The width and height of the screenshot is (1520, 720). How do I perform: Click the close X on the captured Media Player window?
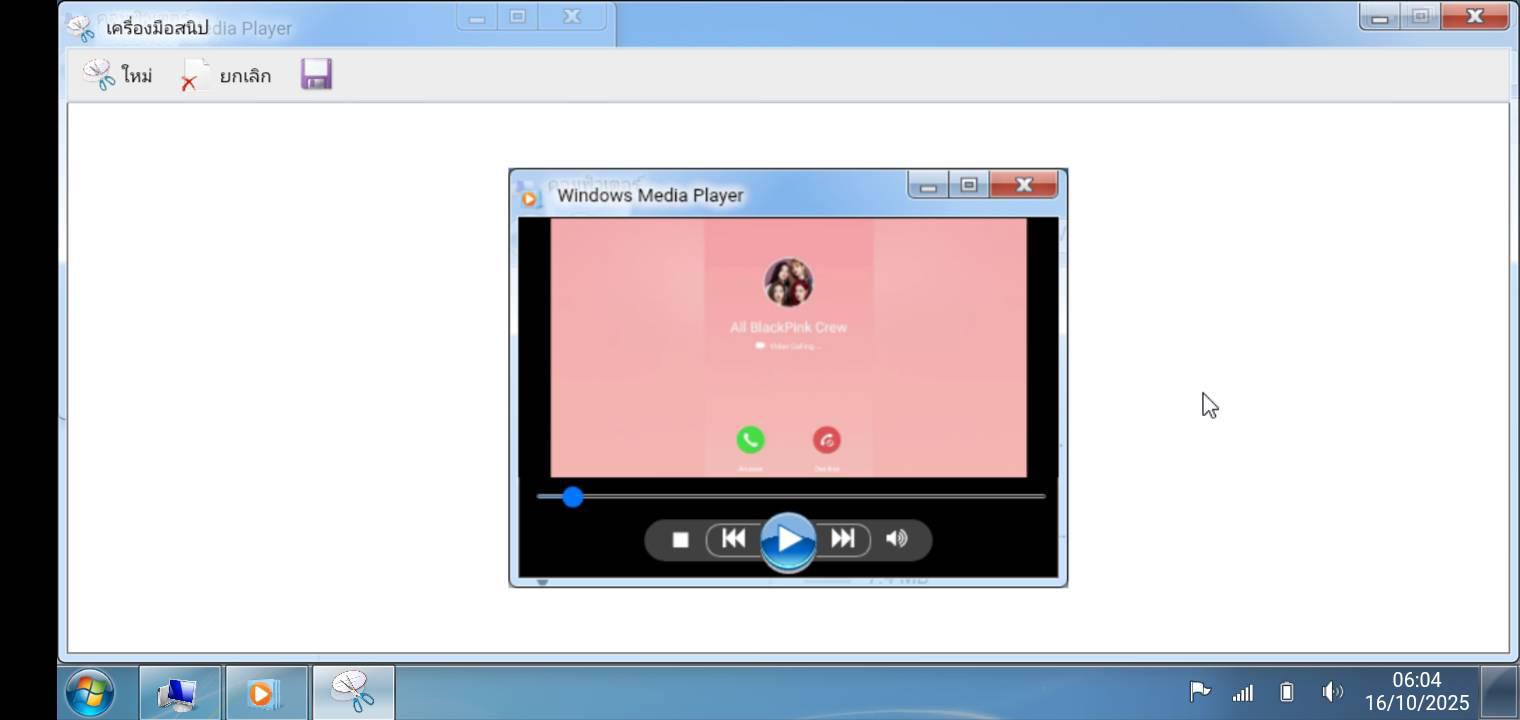click(1023, 184)
